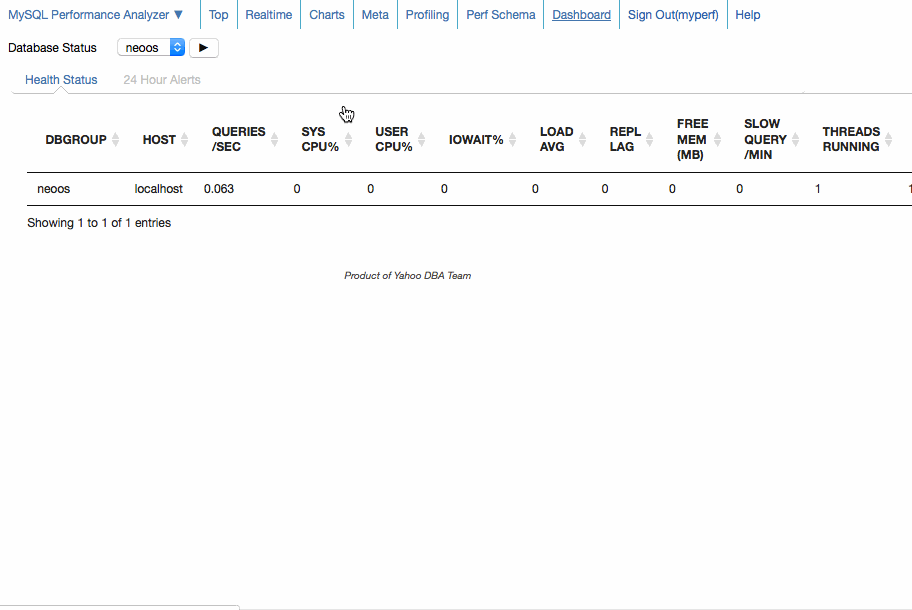Sort by SYS CPU% column arrows

(348, 139)
